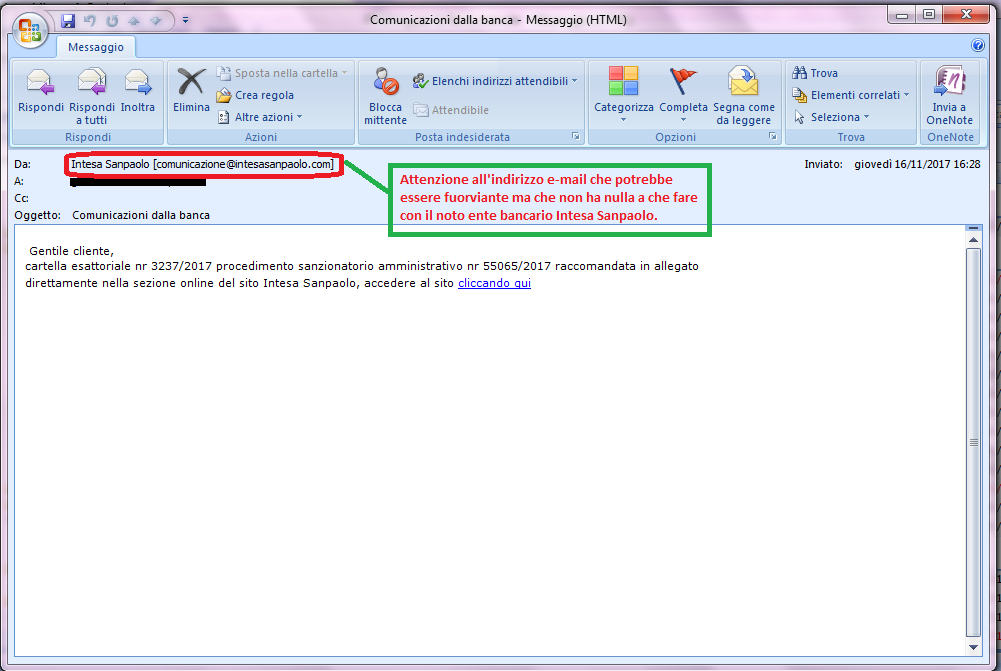Click Rispondi a tutti button
Image resolution: width=1001 pixels, height=671 pixels.
tap(91, 94)
